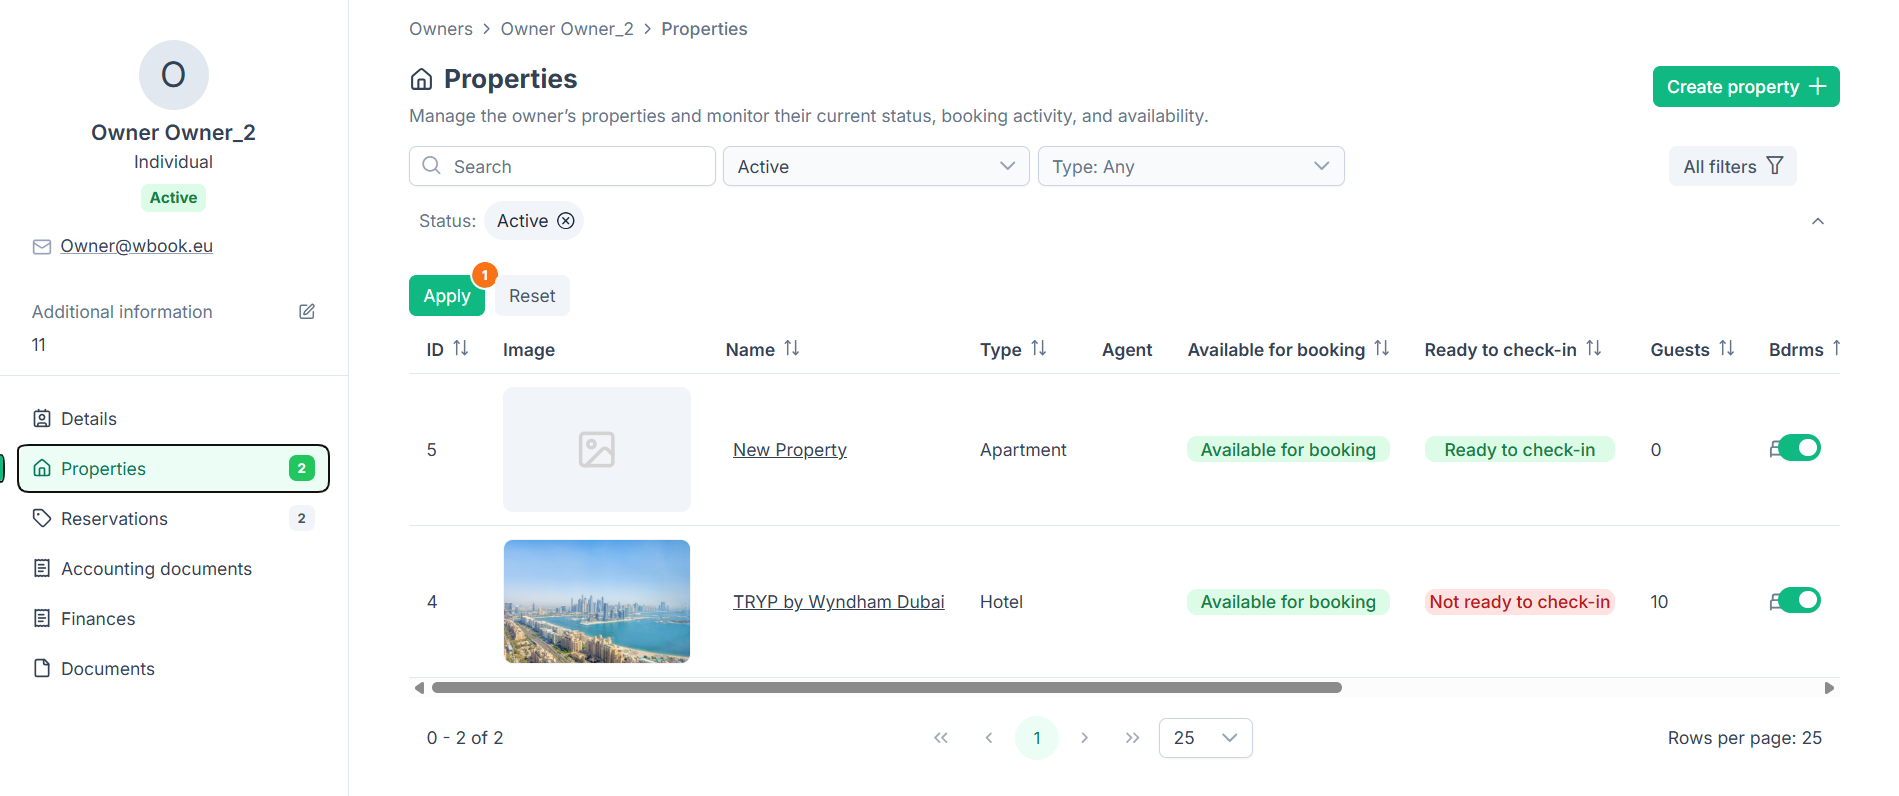Click the email envelope icon
Screen dimensions: 1899x796
click(x=42, y=247)
